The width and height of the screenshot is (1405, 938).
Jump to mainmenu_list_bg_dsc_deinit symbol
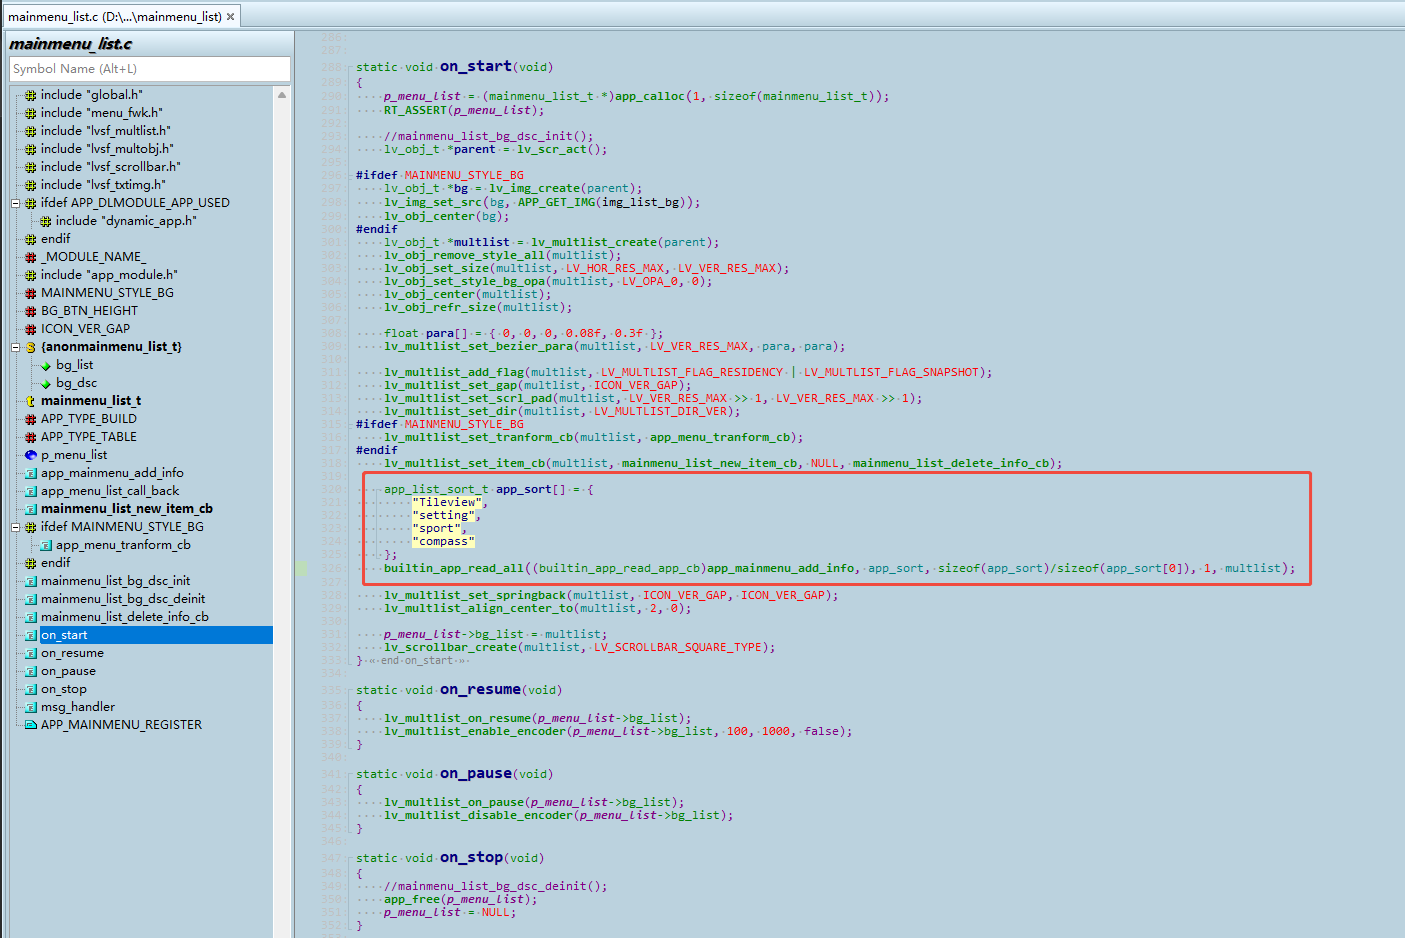click(x=123, y=599)
